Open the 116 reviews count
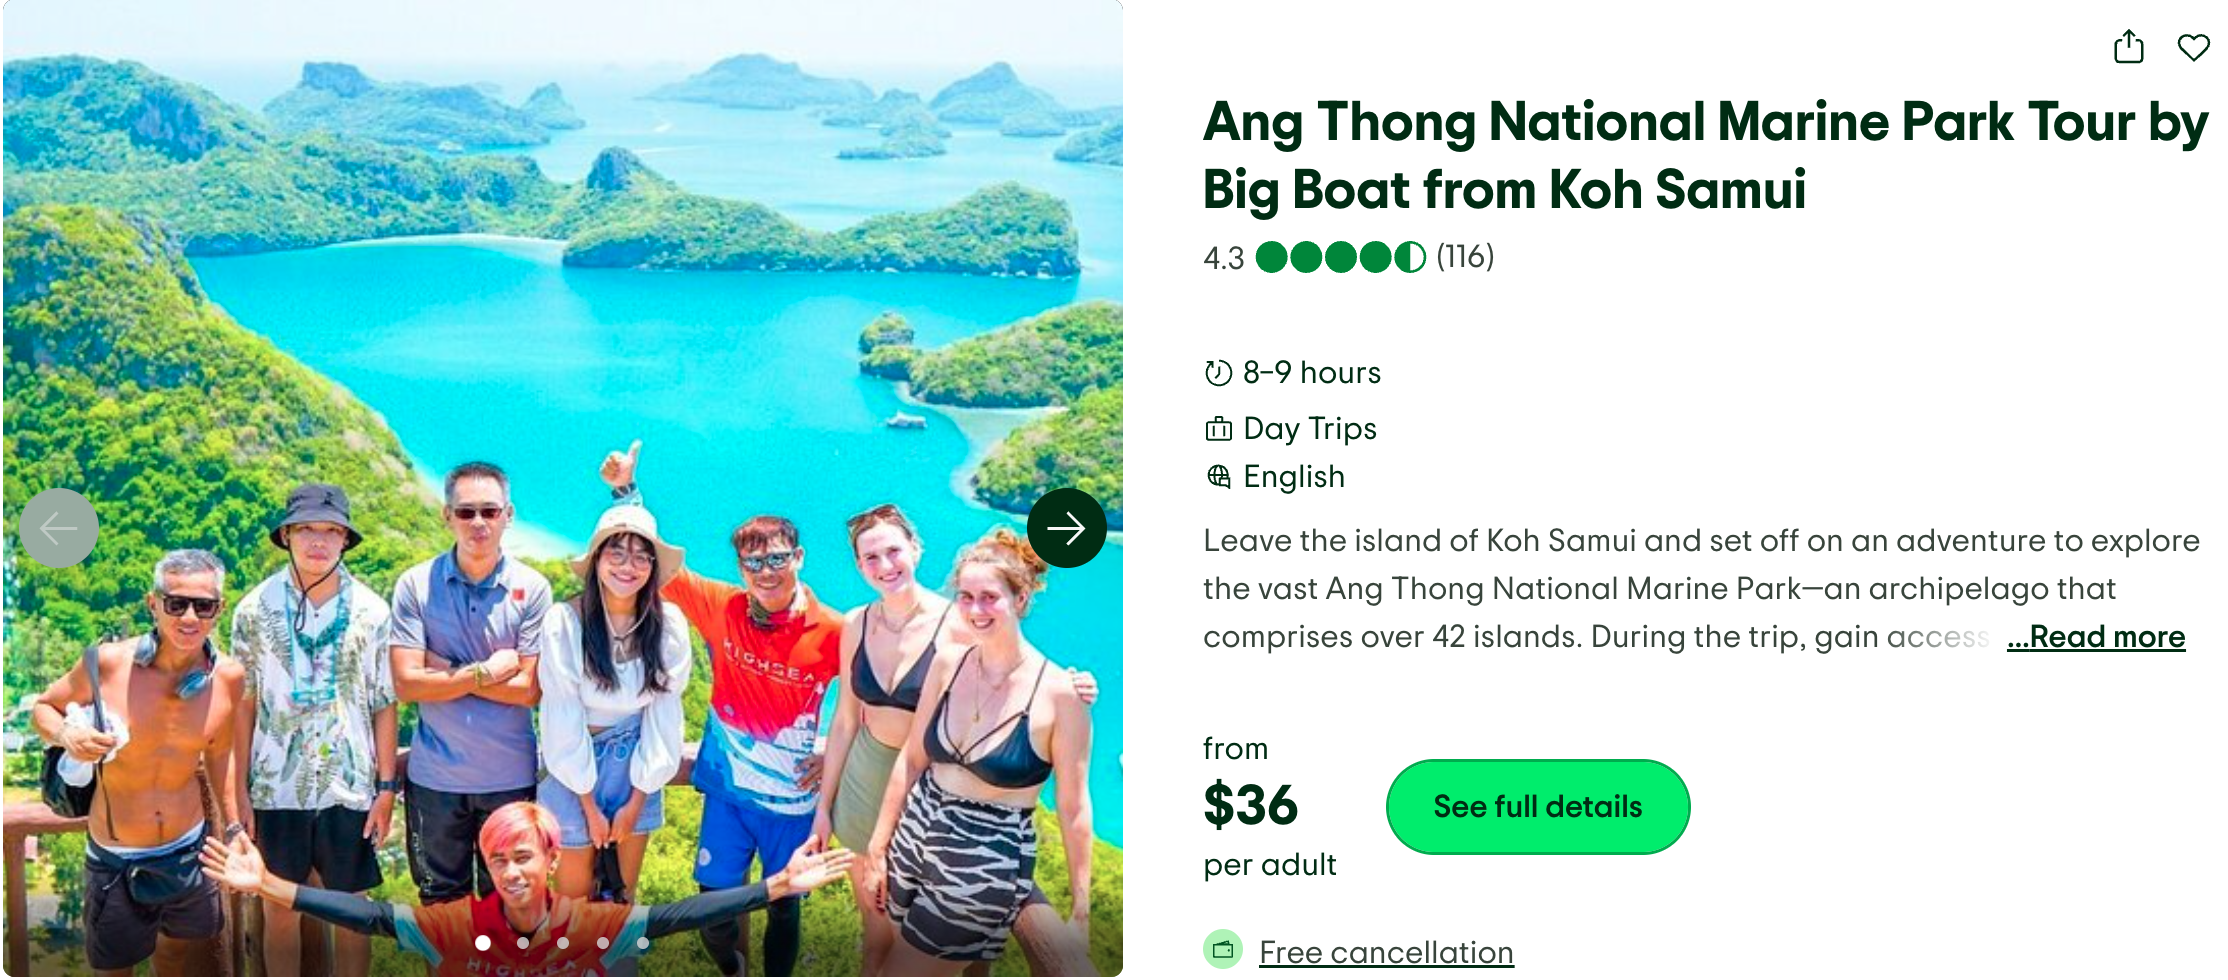 coord(1465,257)
